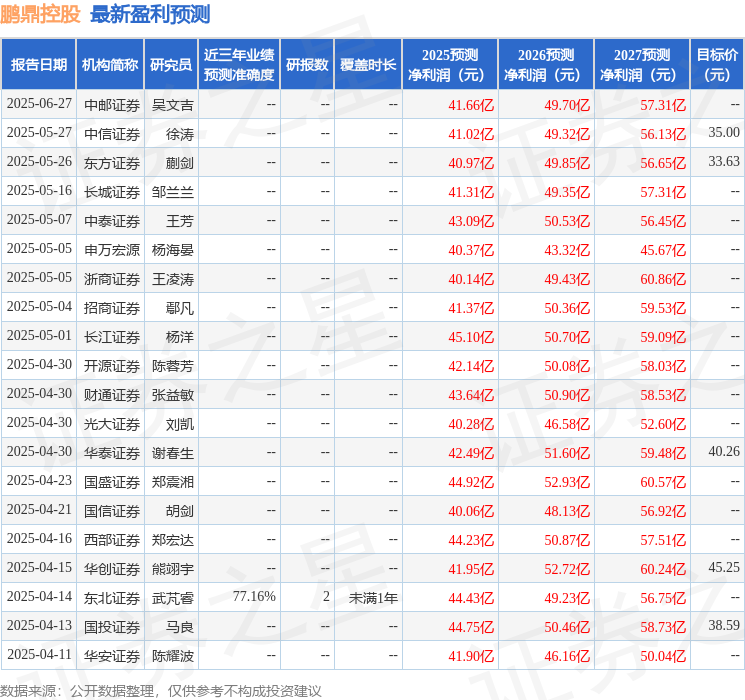Click the 研报数 column header

pyautogui.click(x=307, y=65)
